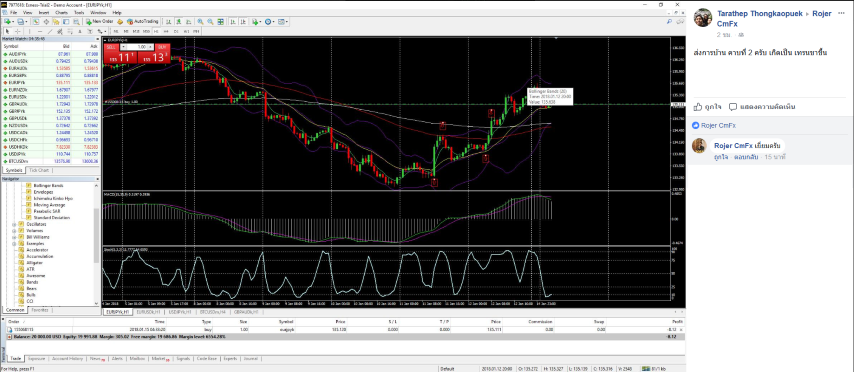Click the red SELL button on chart

(x=112, y=47)
